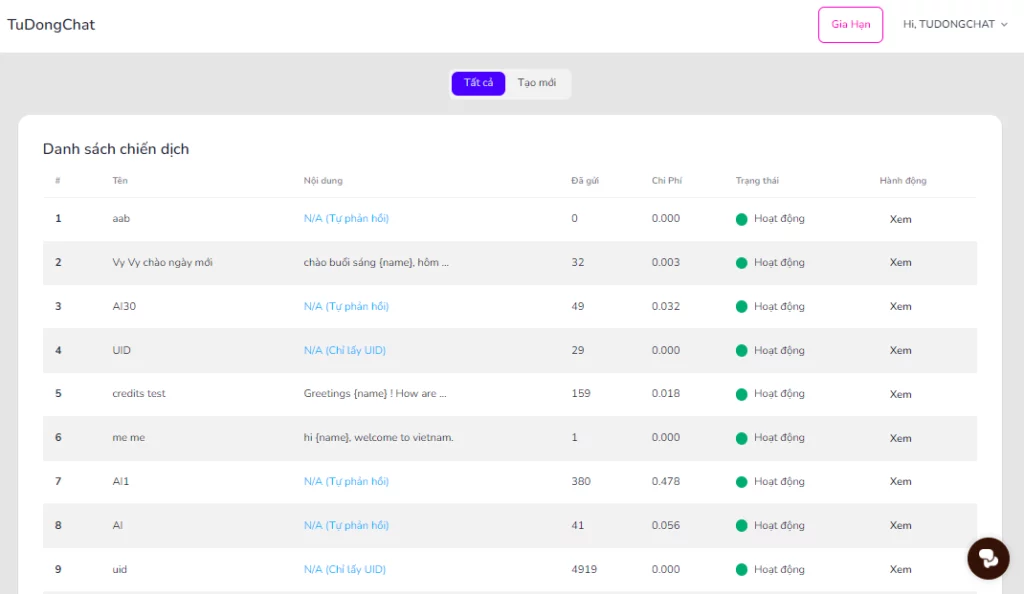This screenshot has width=1024, height=594.
Task: Click Xem for the aab campaign
Action: coord(900,219)
